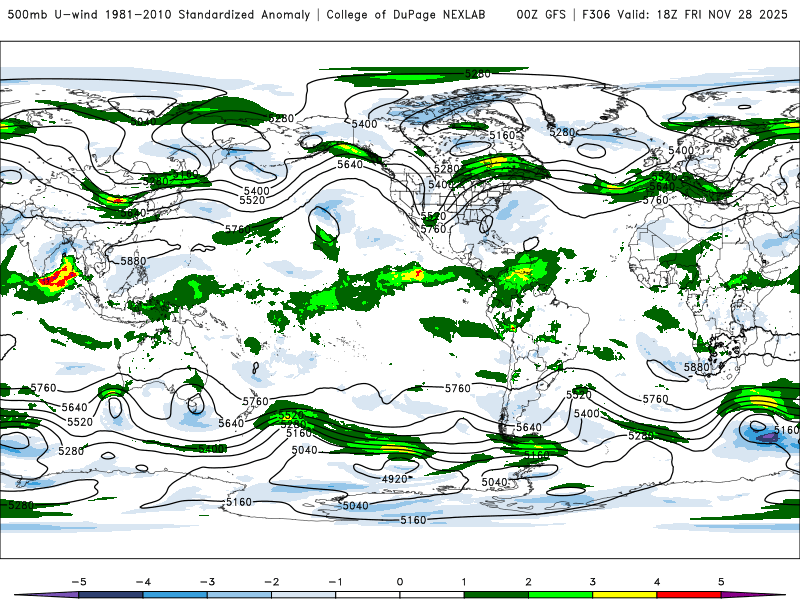Click the '4920' height contour label
This screenshot has height=600, width=800.
point(394,479)
